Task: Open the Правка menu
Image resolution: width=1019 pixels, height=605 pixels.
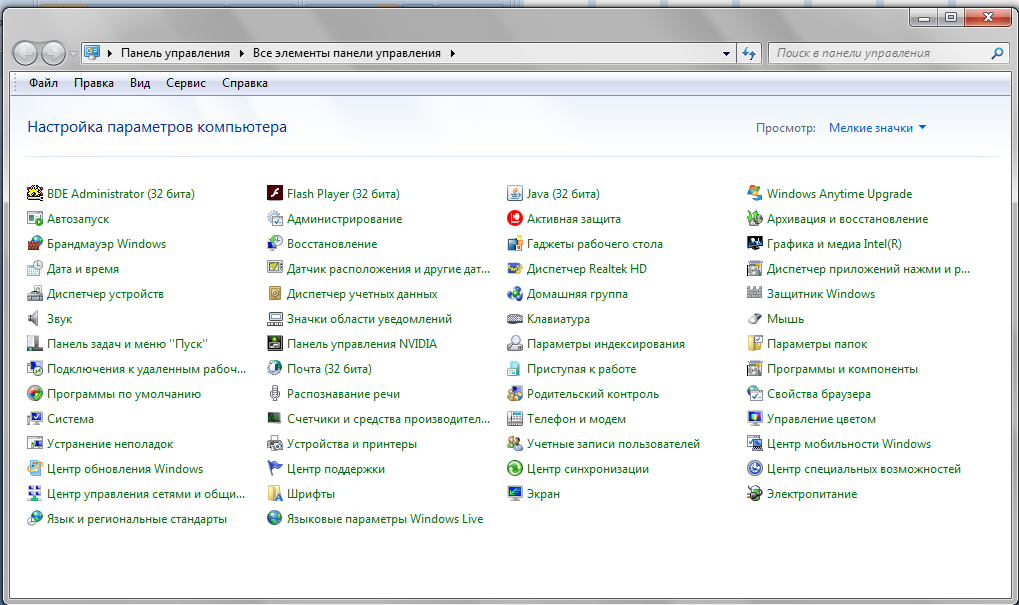Action: click(x=94, y=83)
